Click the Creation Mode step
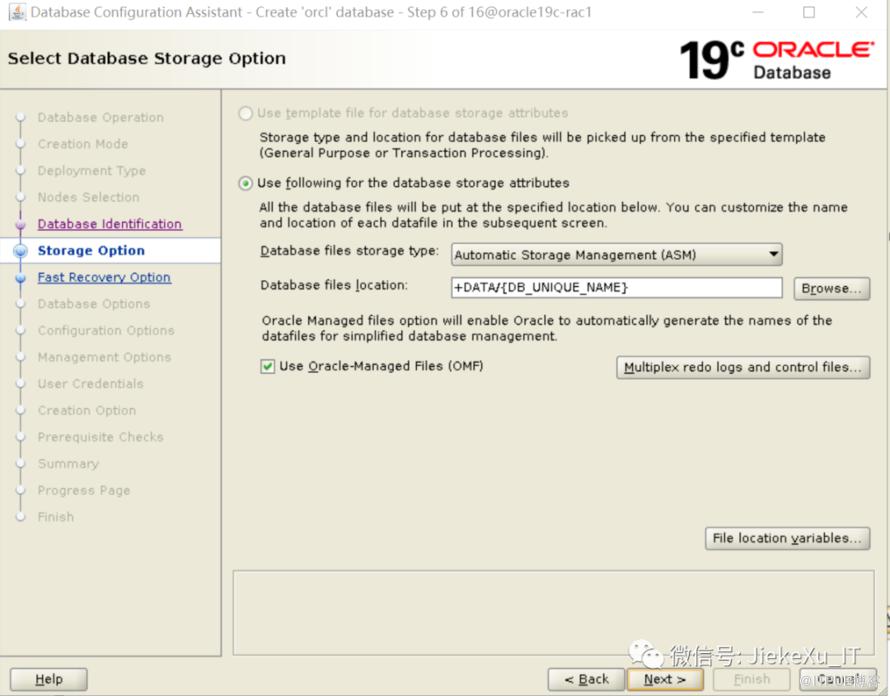The height and width of the screenshot is (696, 890). [83, 144]
